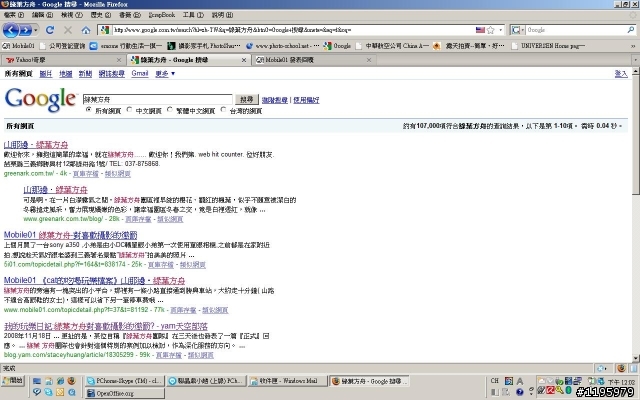Open the 使用偏好 link
This screenshot has width=640, height=400.
coord(306,100)
